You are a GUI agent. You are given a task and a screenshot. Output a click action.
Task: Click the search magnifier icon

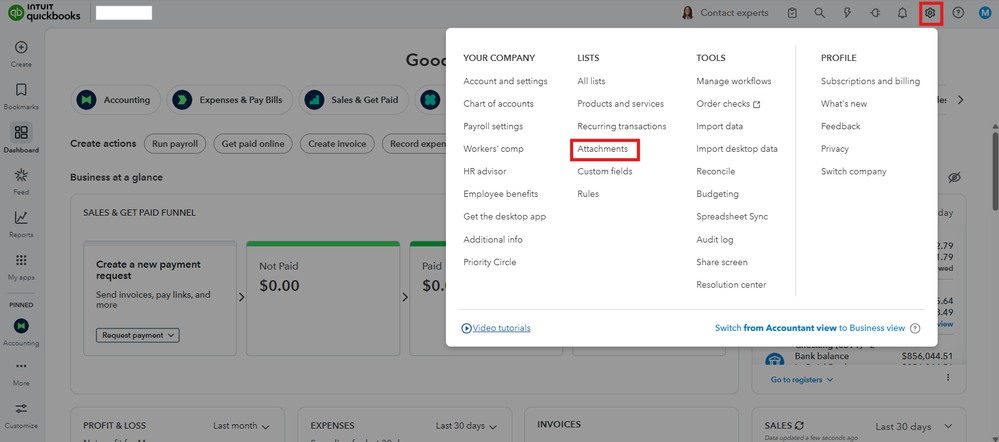tap(820, 13)
